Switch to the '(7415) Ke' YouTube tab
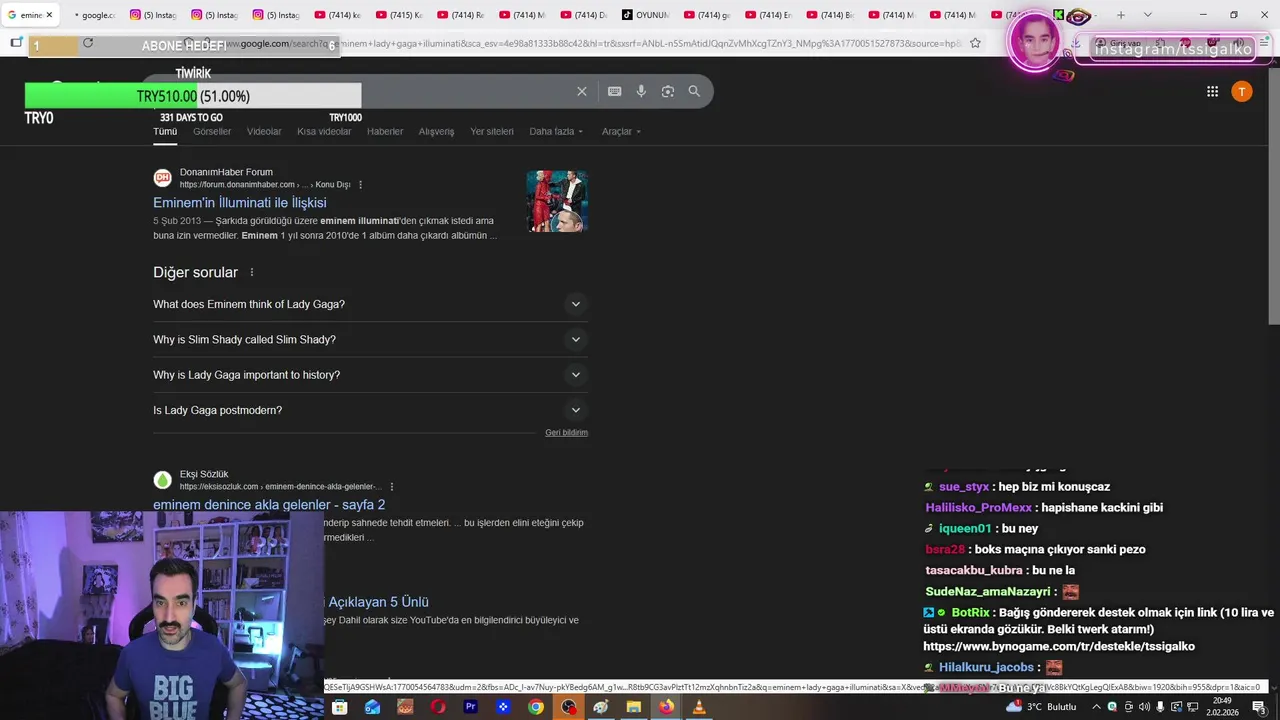The height and width of the screenshot is (720, 1280). 398,15
